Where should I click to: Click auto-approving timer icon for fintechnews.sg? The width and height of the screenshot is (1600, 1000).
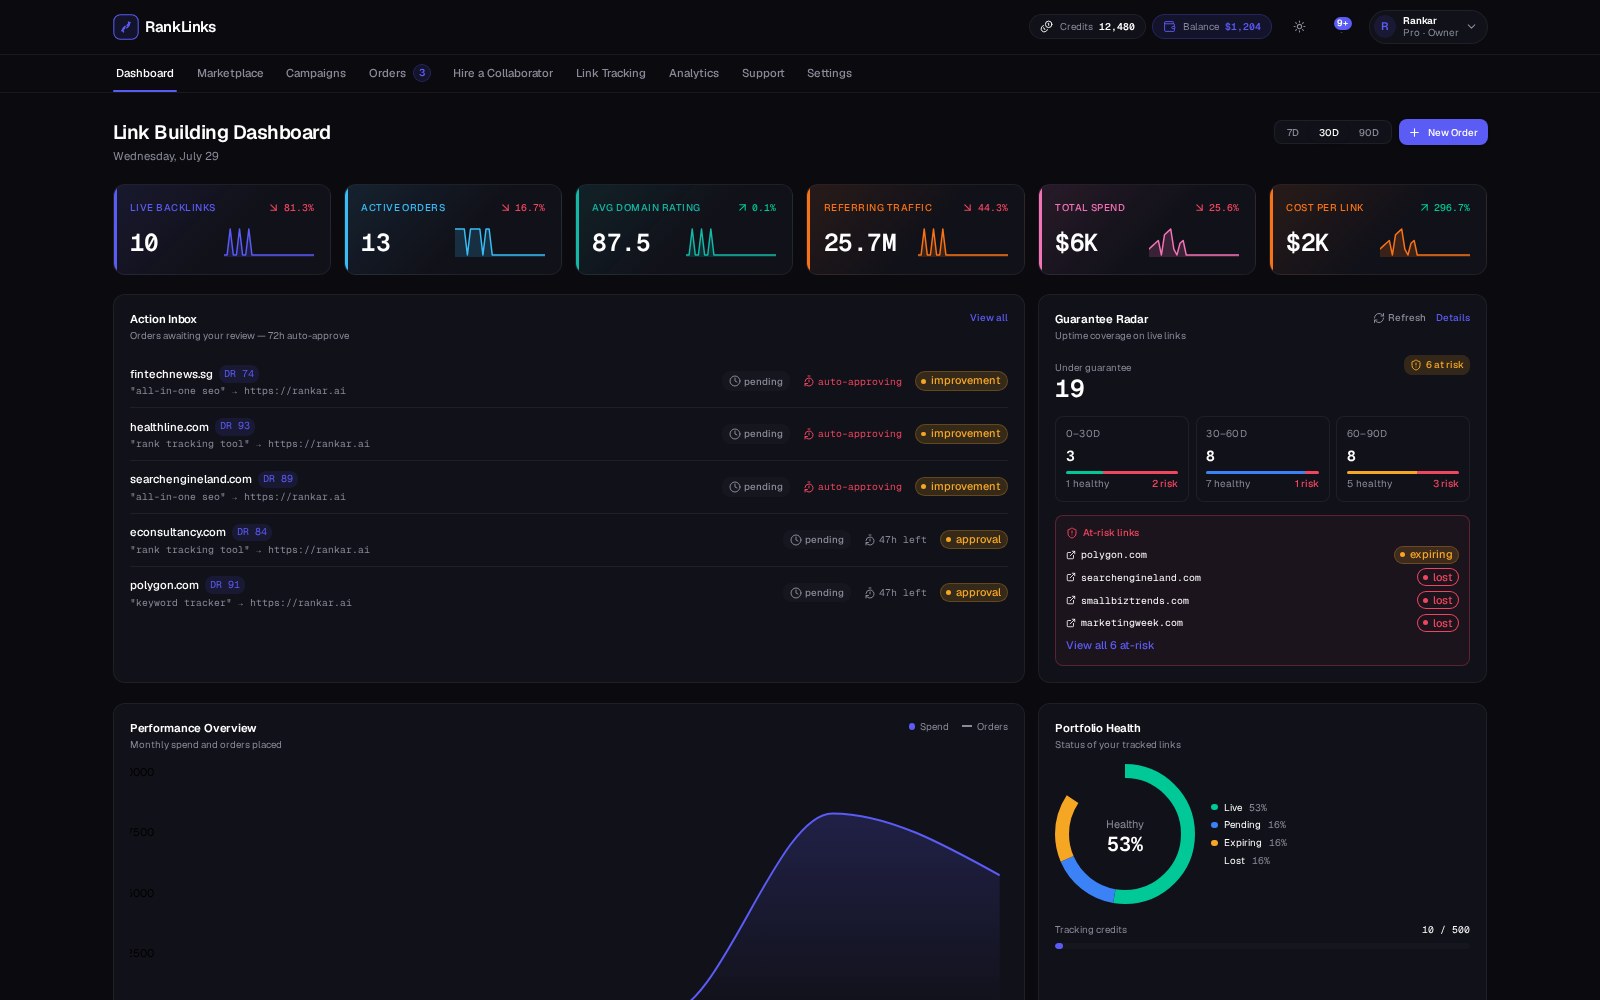tap(809, 381)
